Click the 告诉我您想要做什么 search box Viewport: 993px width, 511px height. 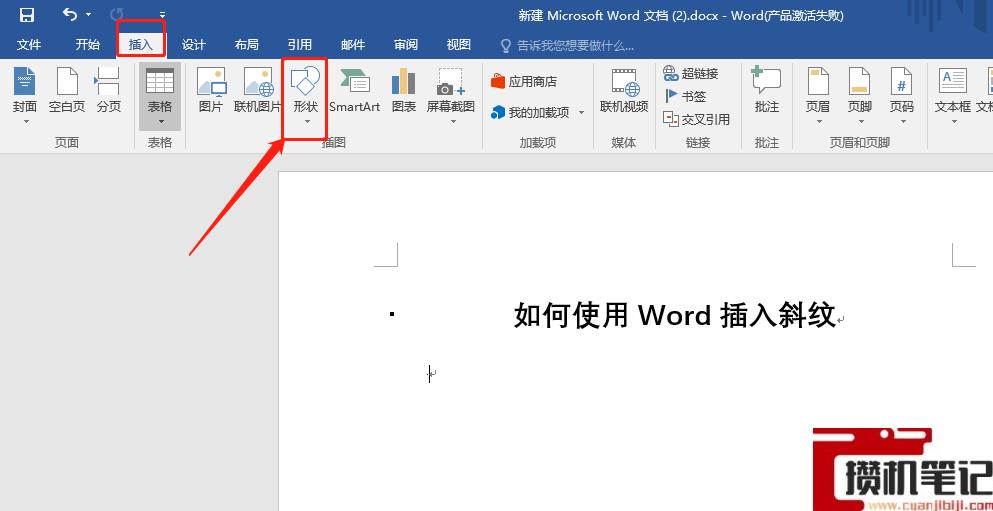tap(568, 46)
